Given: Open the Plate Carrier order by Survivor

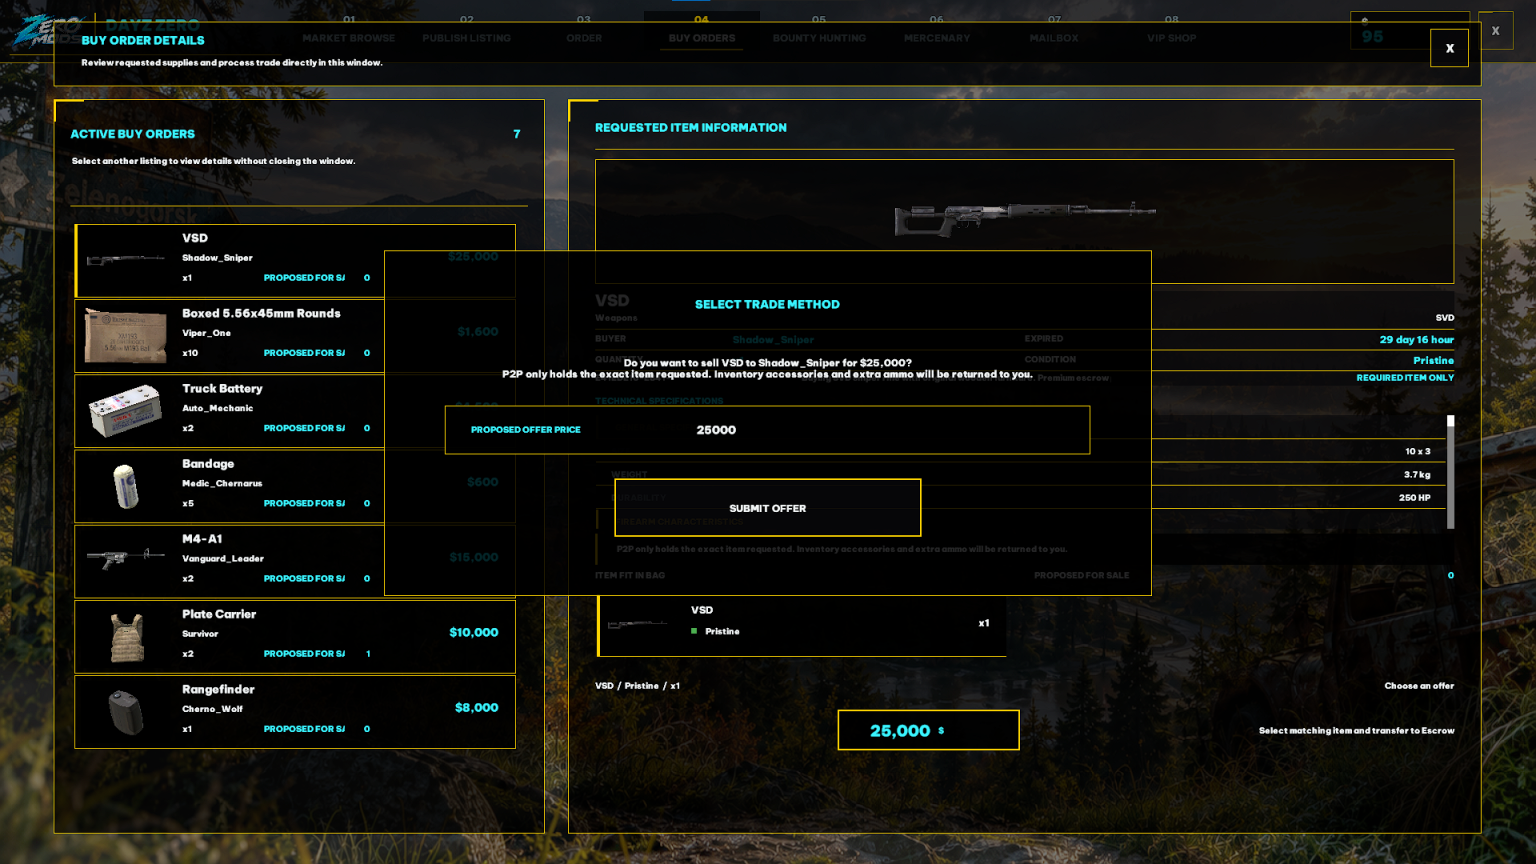Looking at the screenshot, I should pos(295,636).
